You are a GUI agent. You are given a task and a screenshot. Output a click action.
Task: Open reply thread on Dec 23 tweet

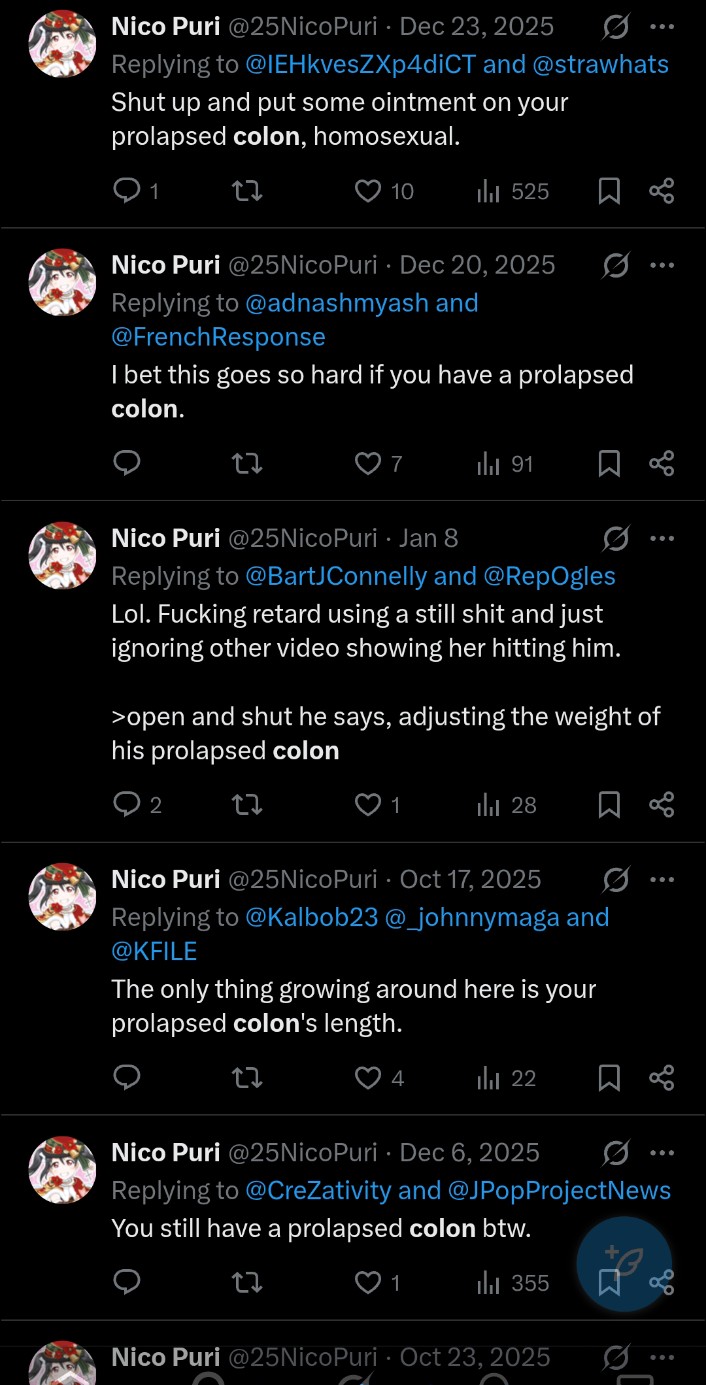point(137,191)
